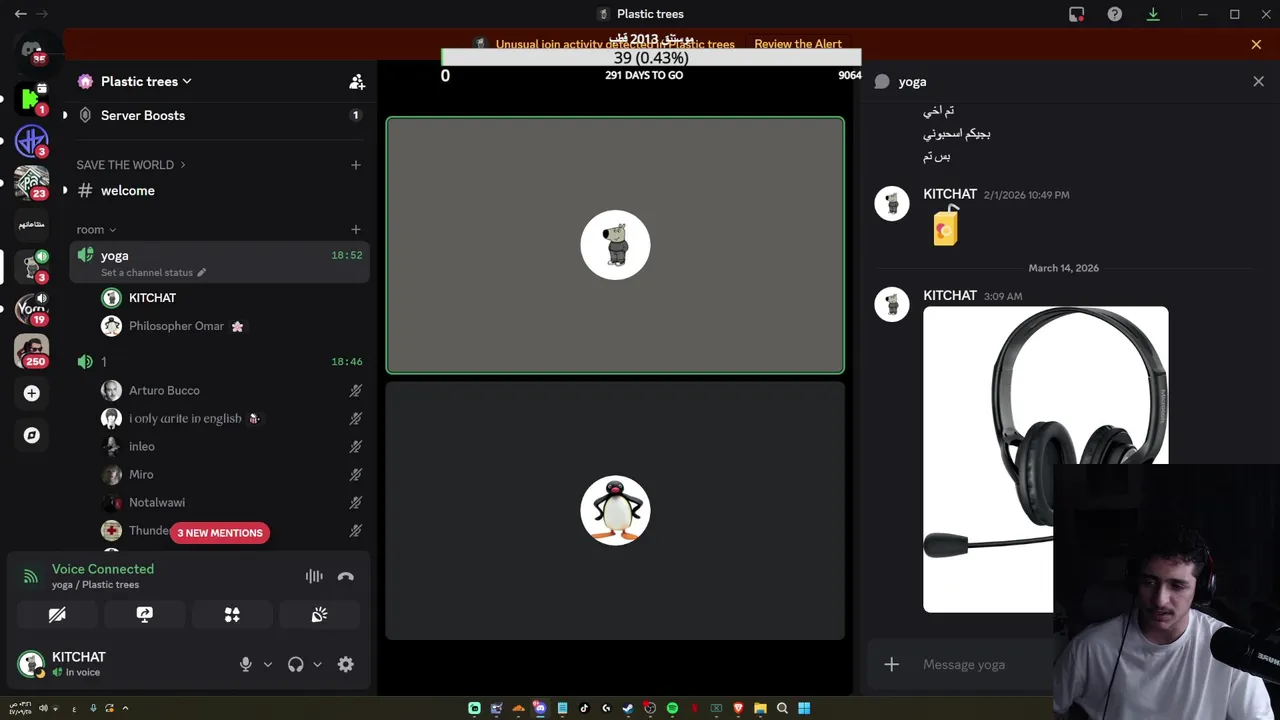Open the green puzzle-piece server

[x=31, y=98]
